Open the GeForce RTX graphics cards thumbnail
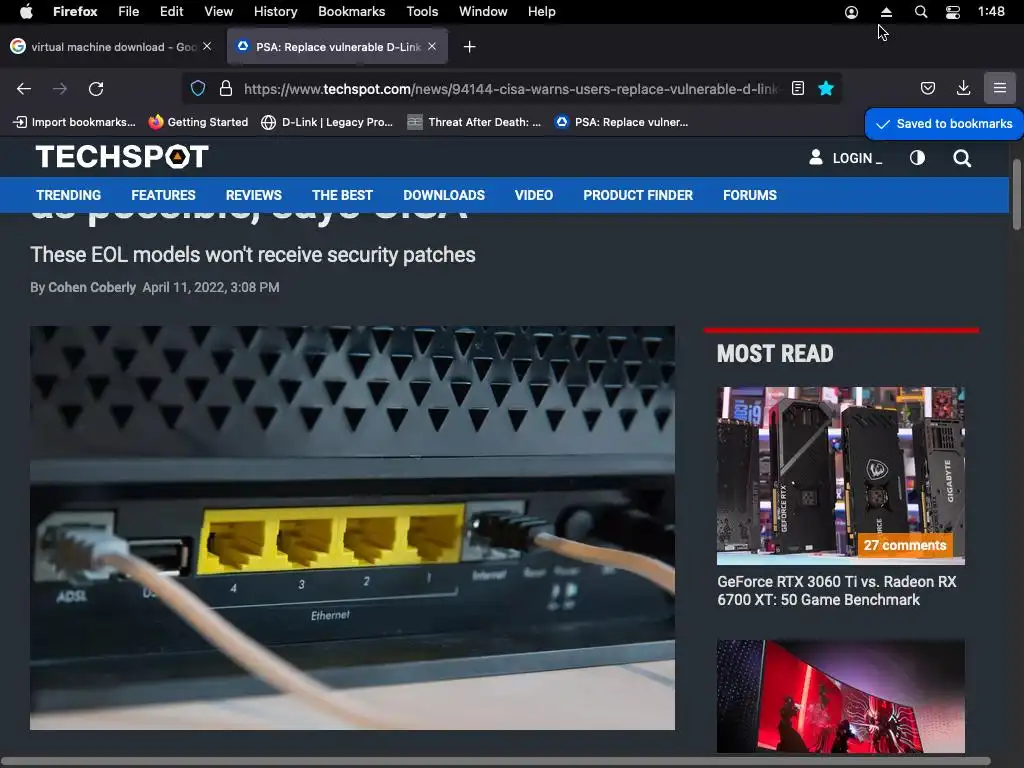The height and width of the screenshot is (768, 1024). click(840, 475)
